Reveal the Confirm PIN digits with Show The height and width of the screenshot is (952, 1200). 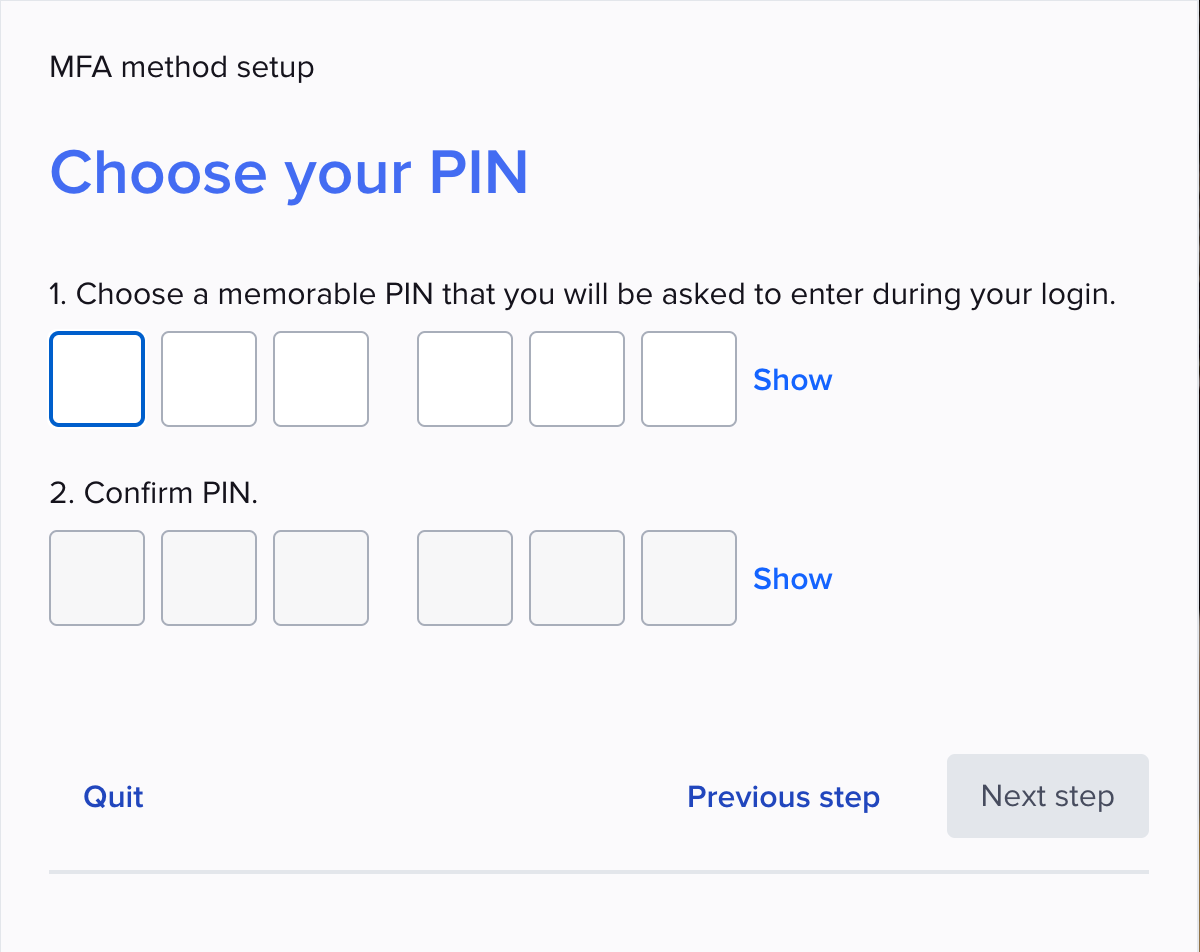click(x=792, y=579)
